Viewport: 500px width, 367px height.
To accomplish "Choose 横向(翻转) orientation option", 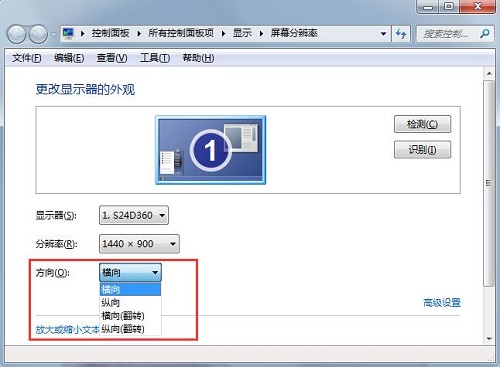I will click(130, 316).
